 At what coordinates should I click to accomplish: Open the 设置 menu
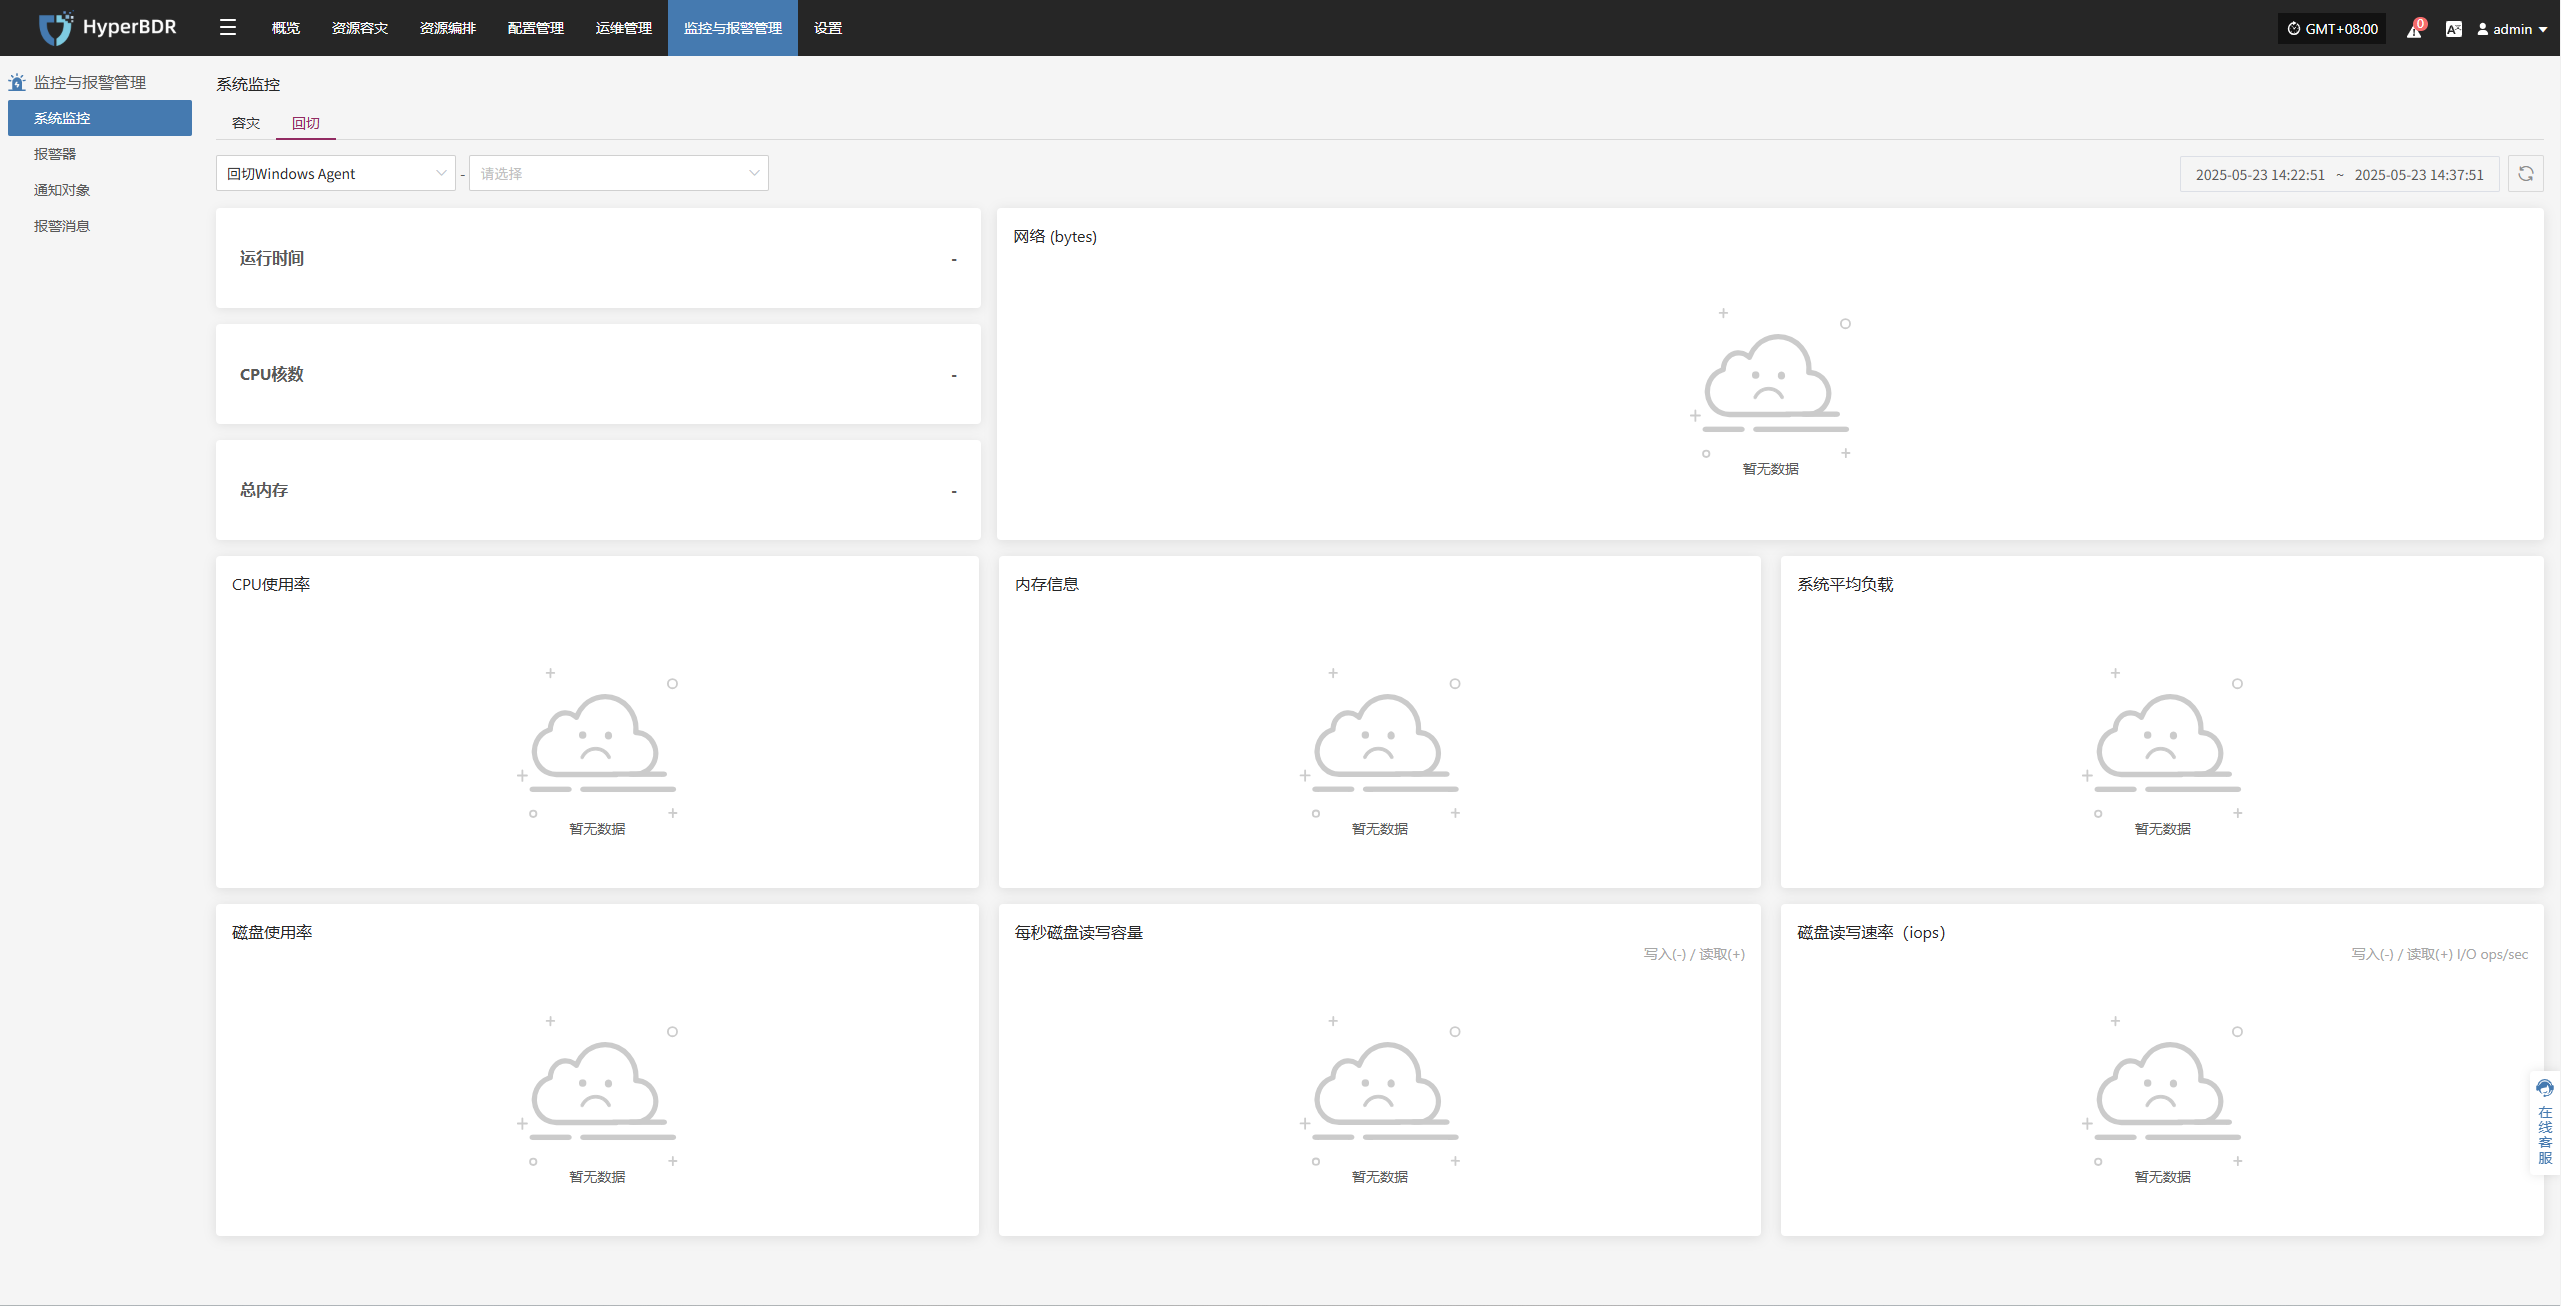click(x=828, y=28)
